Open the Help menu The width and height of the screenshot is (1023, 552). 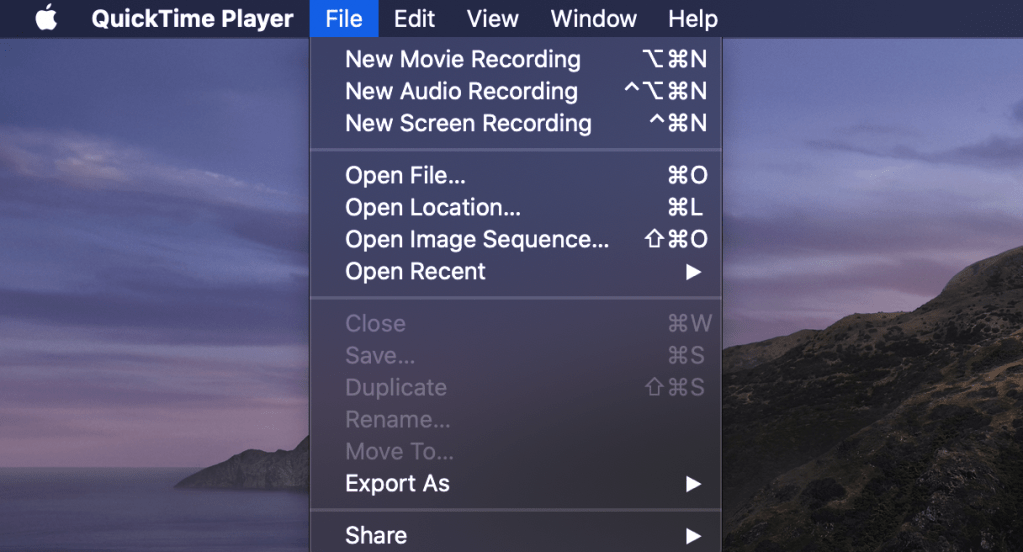692,19
